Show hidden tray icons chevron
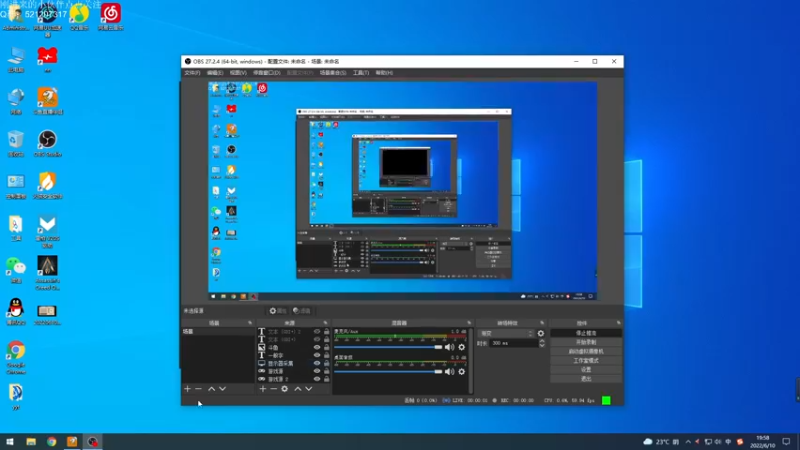This screenshot has width=800, height=450. point(688,442)
